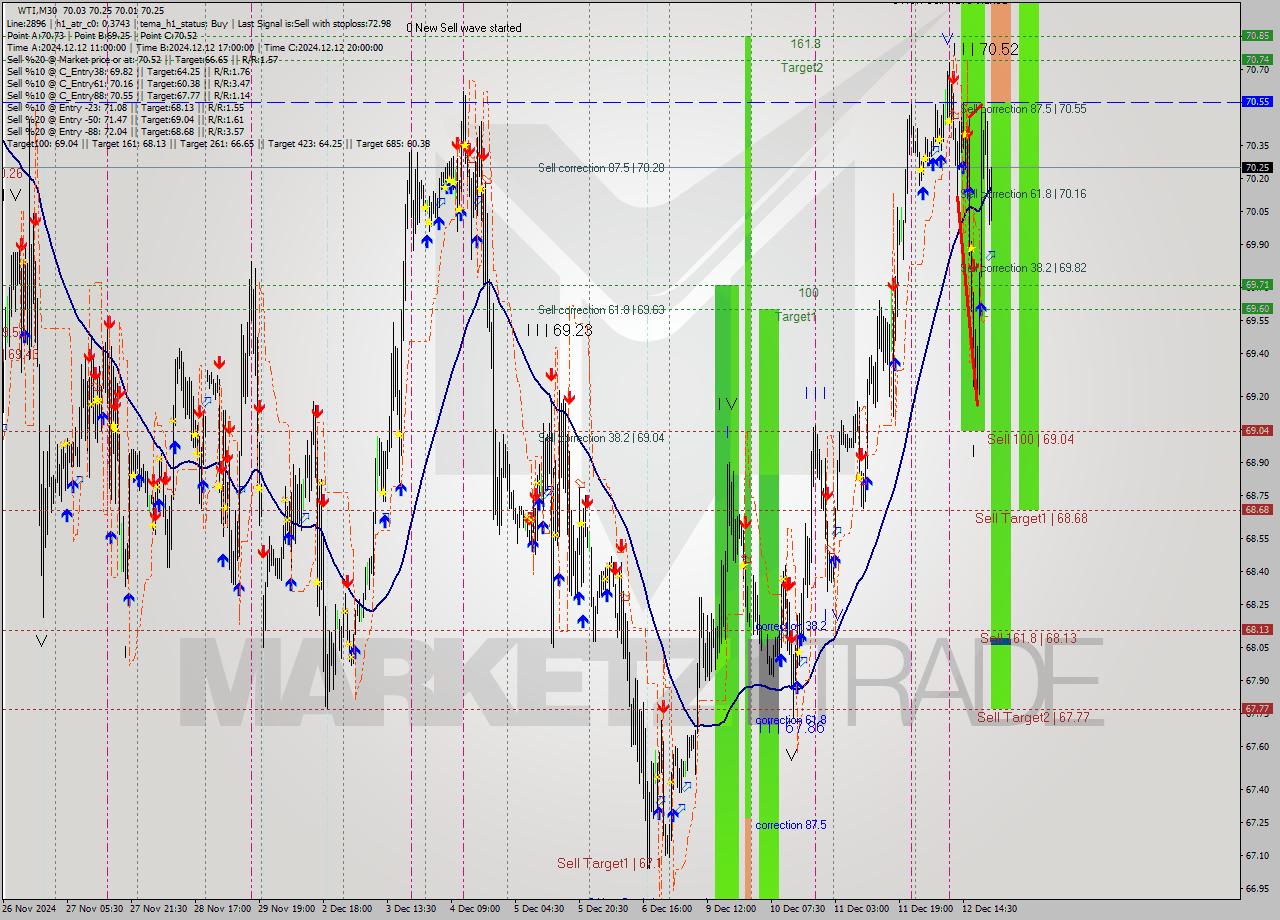Select the '9 Dec 12:00' time label
This screenshot has height=920, width=1280.
[x=730, y=909]
